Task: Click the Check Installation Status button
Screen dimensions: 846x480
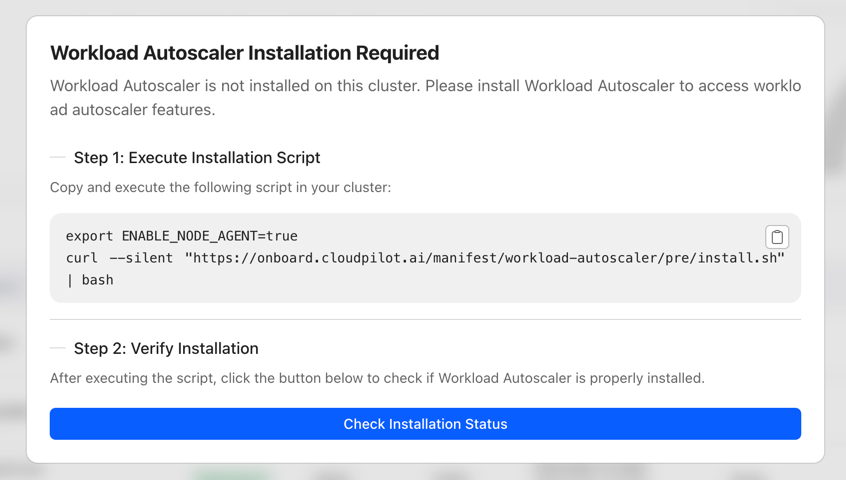Action: pyautogui.click(x=425, y=424)
